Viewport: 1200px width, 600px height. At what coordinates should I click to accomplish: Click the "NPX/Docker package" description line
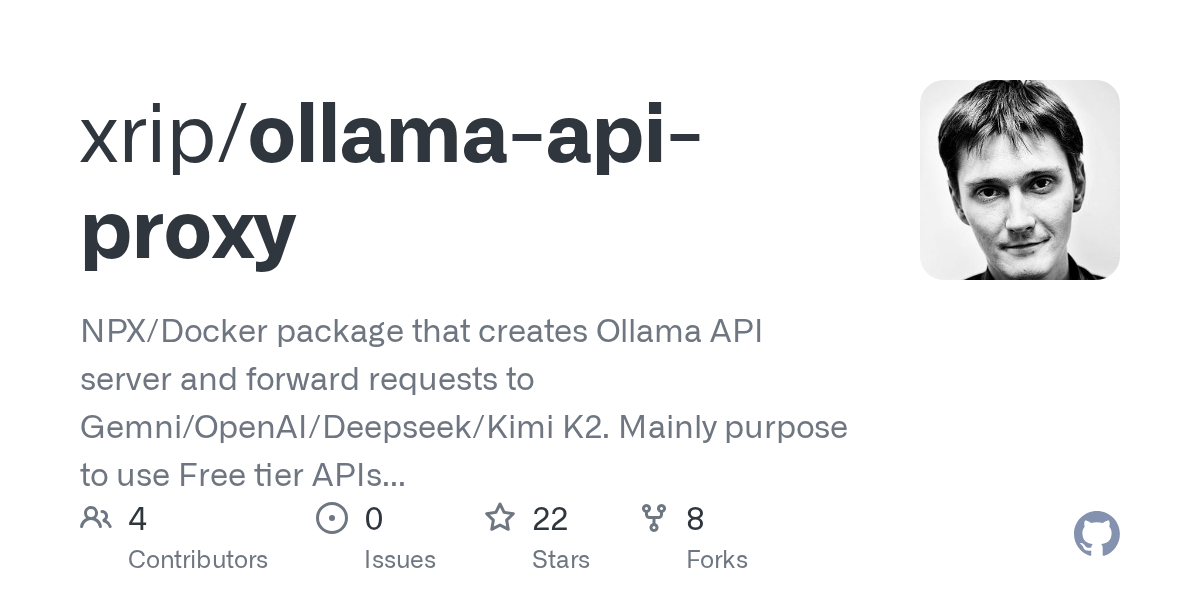tap(421, 332)
